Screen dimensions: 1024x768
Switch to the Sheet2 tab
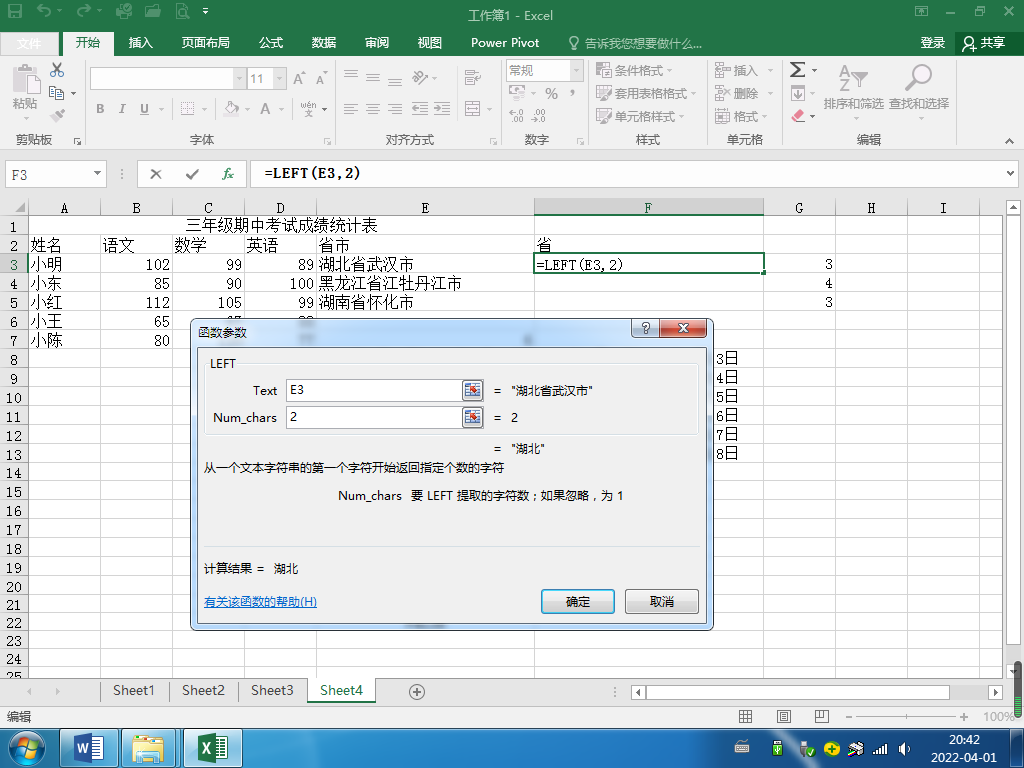(x=203, y=690)
